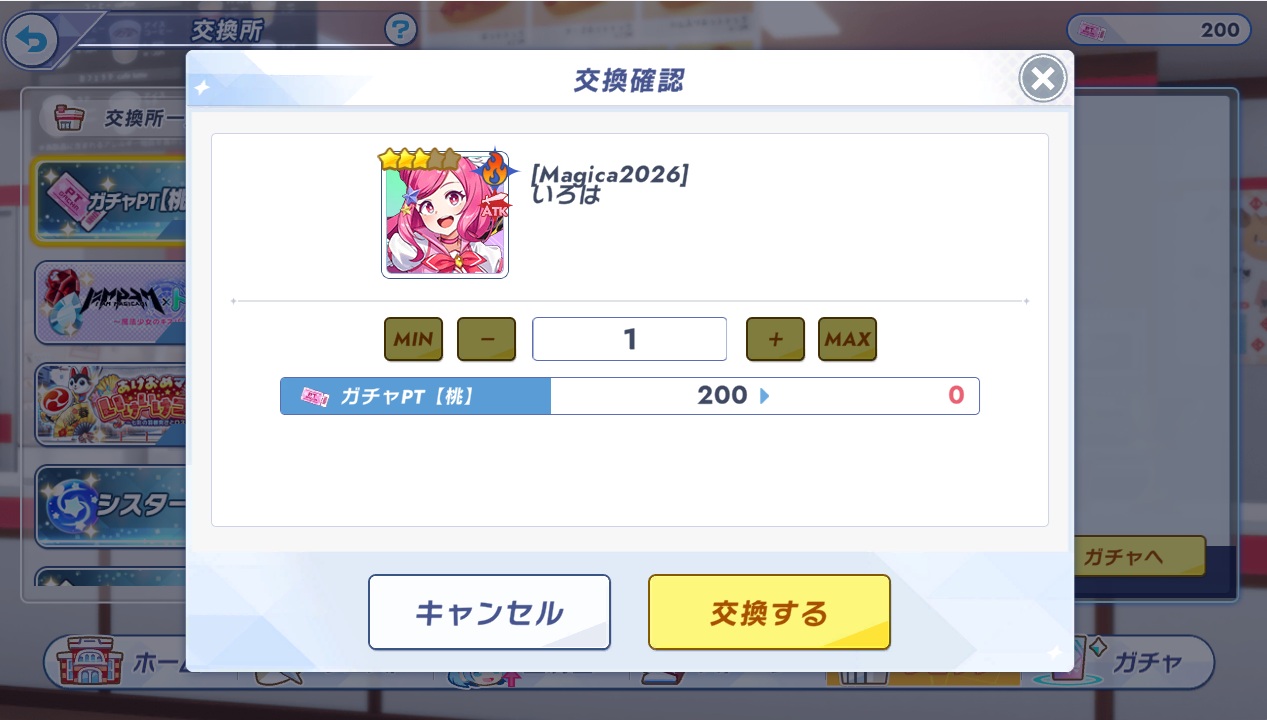Select the ホーム home icon
Image resolution: width=1267 pixels, height=720 pixels.
(x=86, y=664)
